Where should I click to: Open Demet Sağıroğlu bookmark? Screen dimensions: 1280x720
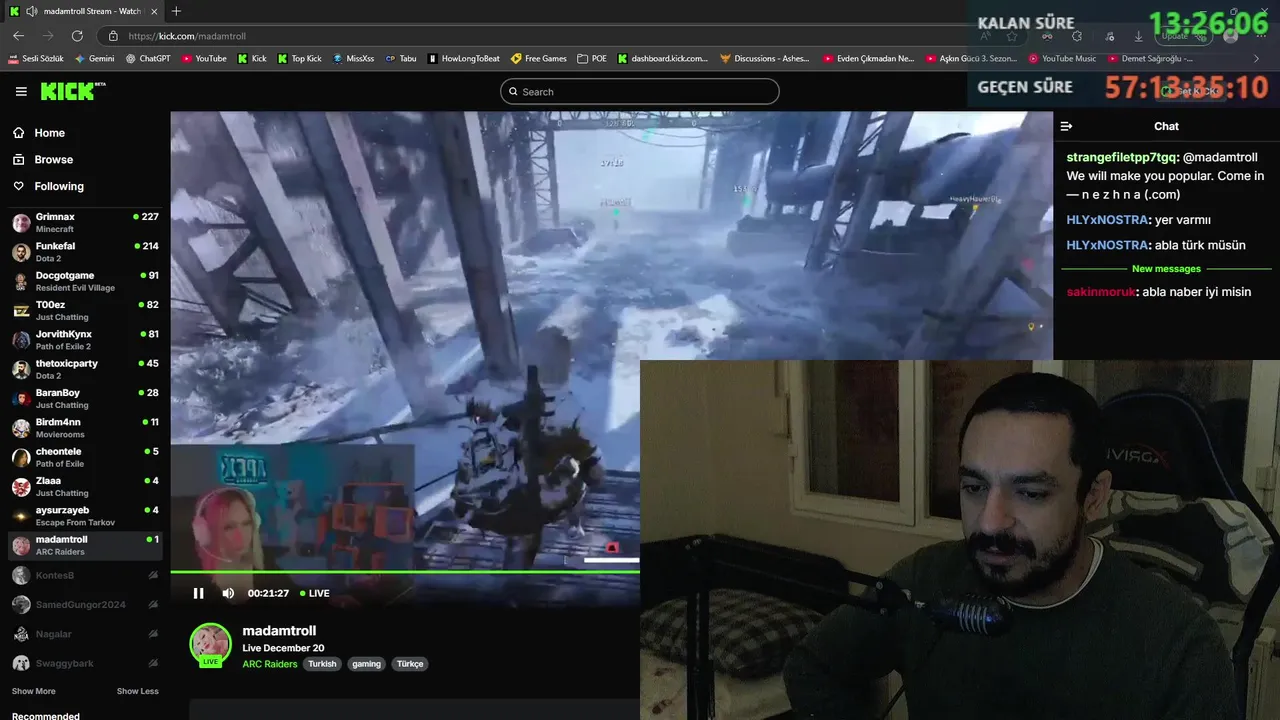point(1151,59)
